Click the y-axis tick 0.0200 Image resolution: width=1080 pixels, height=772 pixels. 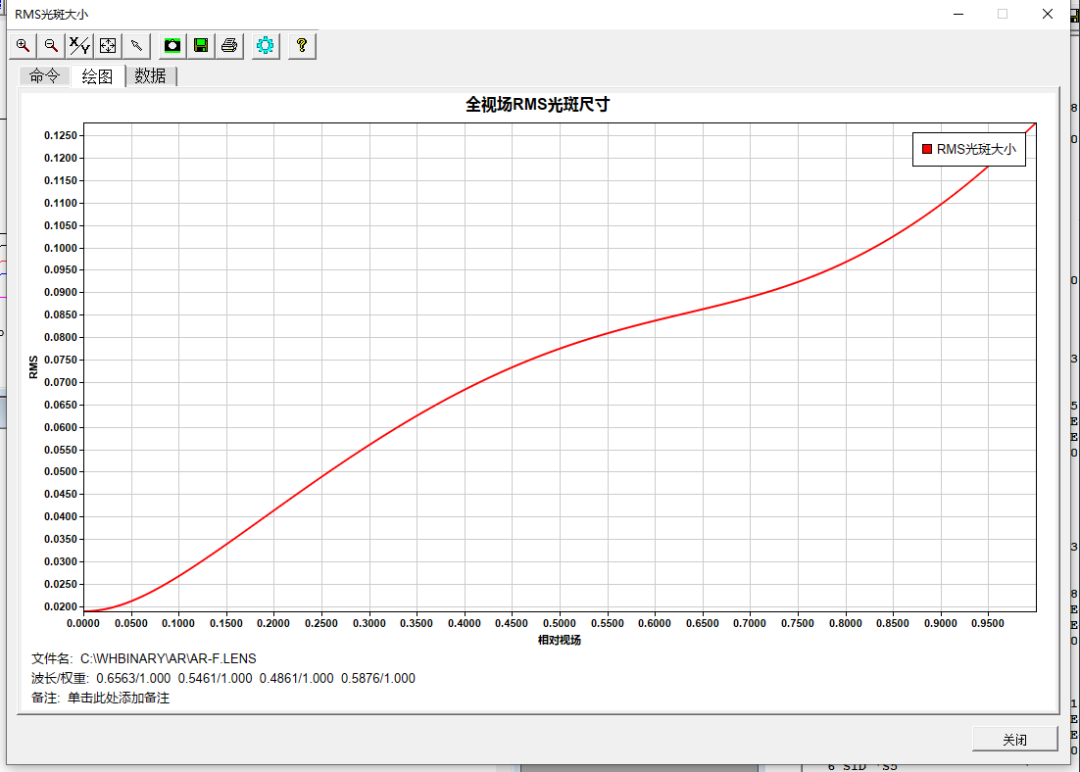61,607
